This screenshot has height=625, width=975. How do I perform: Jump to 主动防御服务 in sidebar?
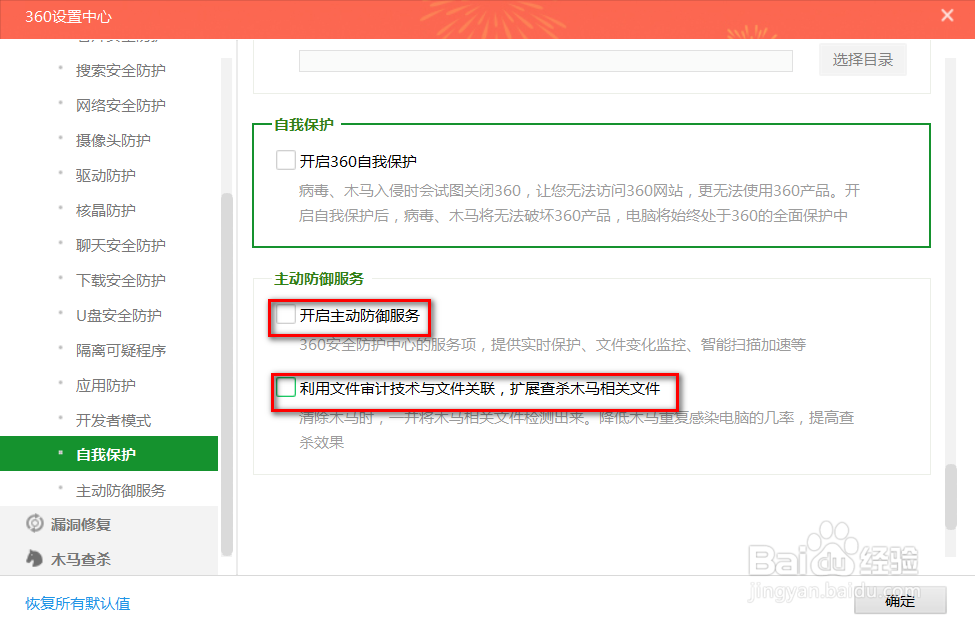tap(121, 491)
